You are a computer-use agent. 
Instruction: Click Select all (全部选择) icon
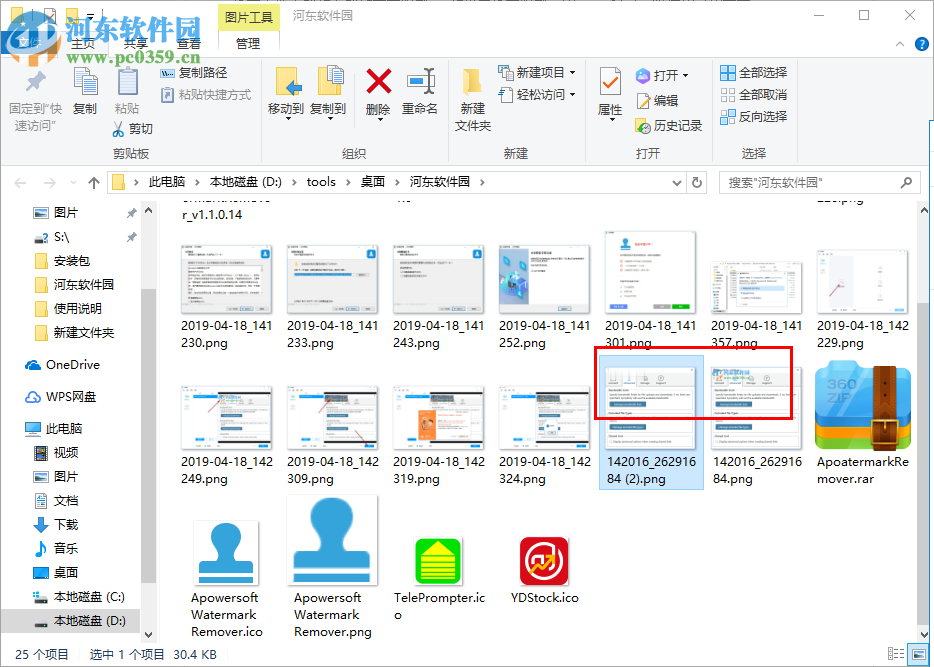tap(754, 72)
